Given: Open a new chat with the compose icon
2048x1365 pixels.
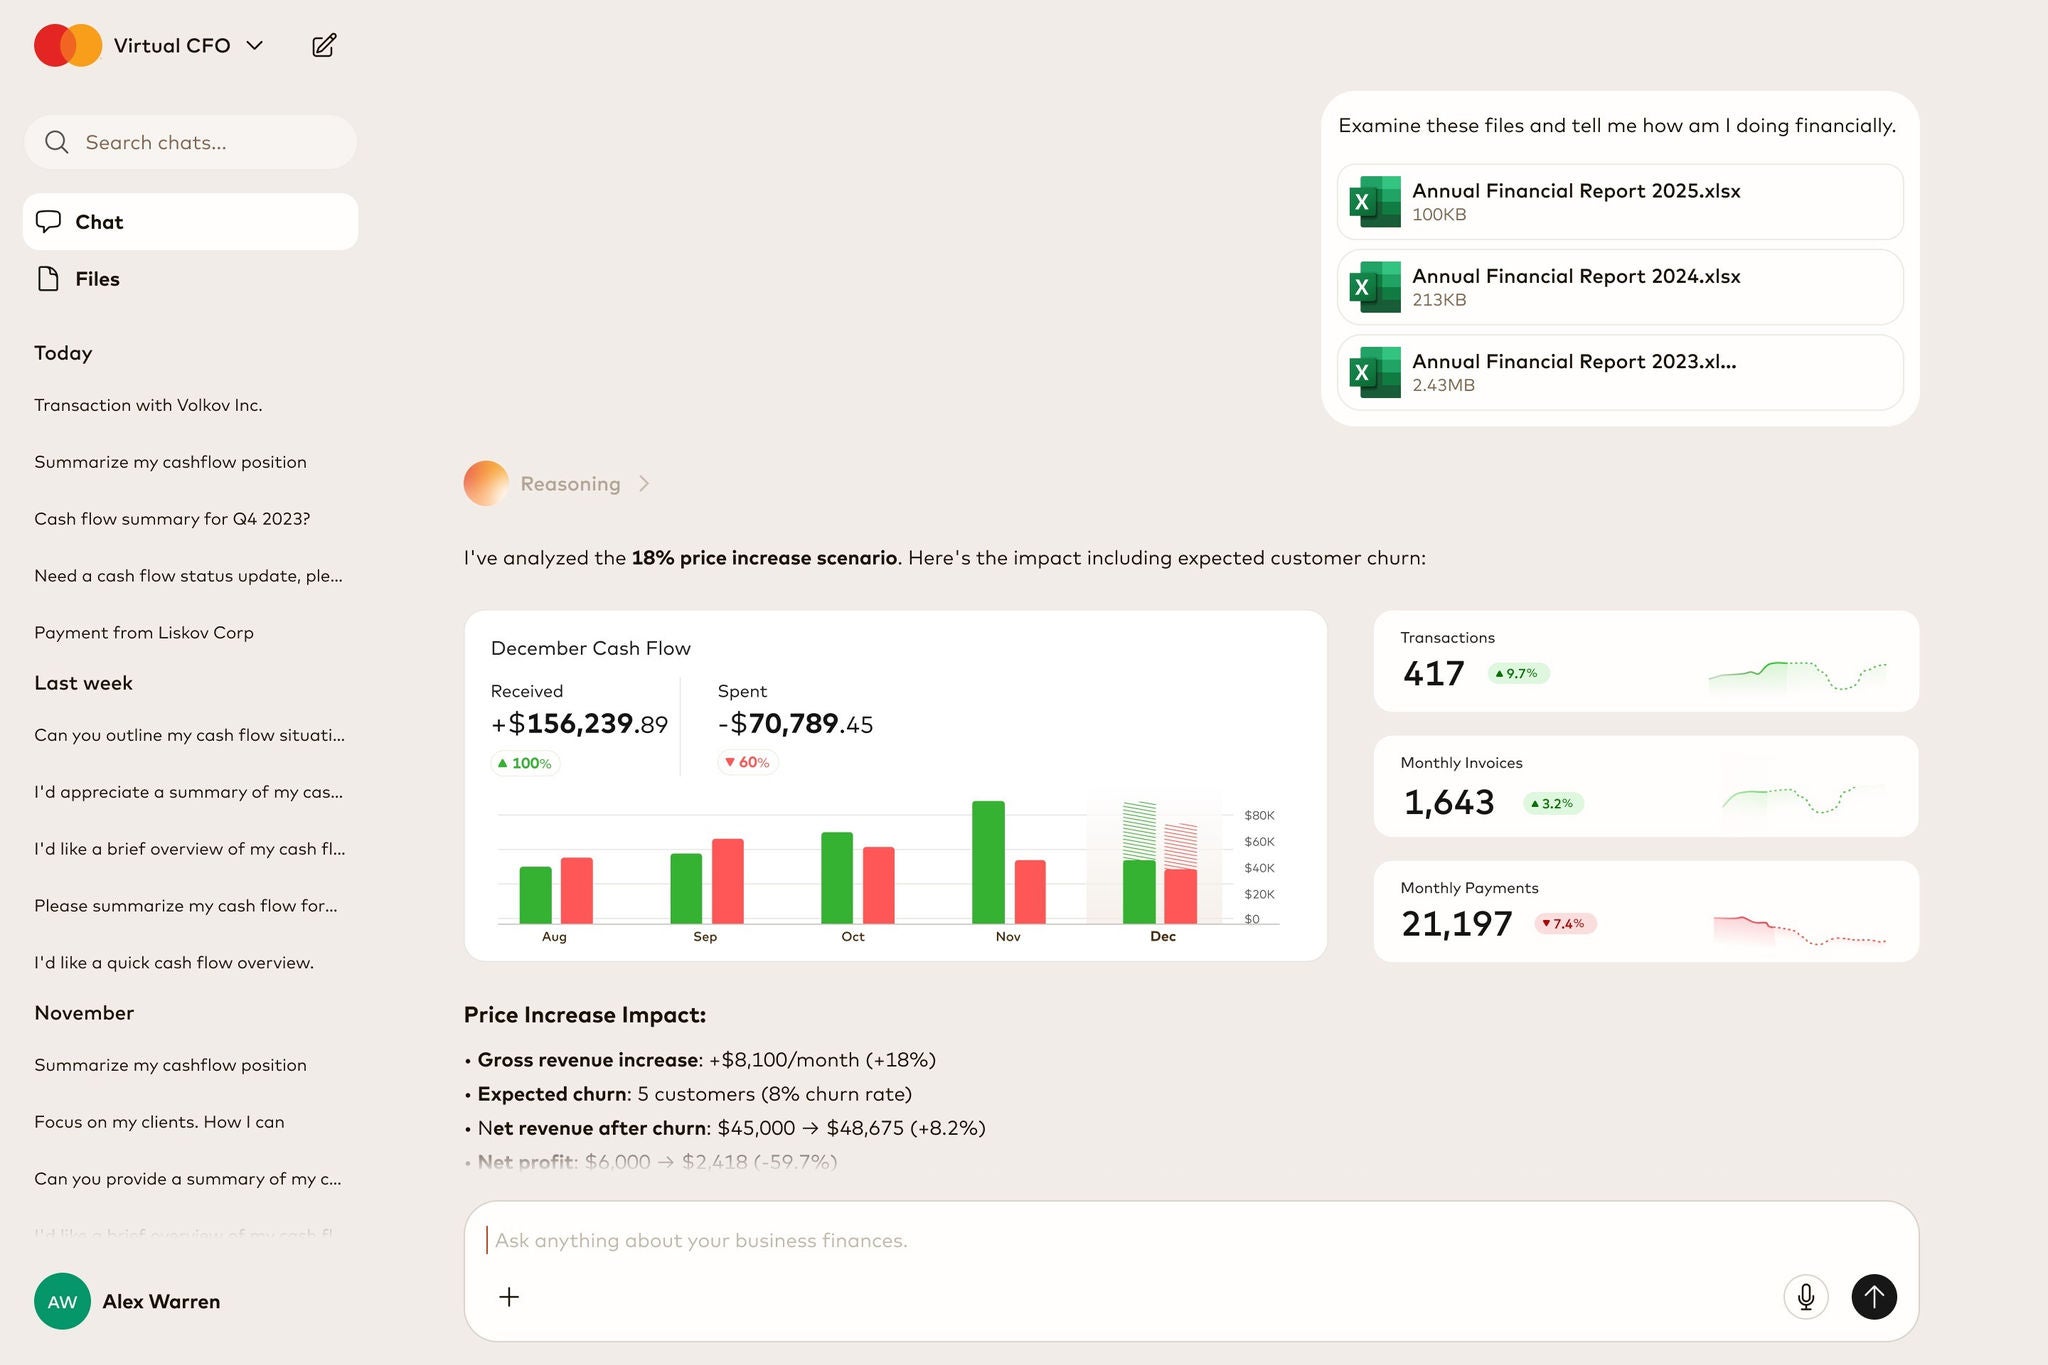Looking at the screenshot, I should pos(322,45).
